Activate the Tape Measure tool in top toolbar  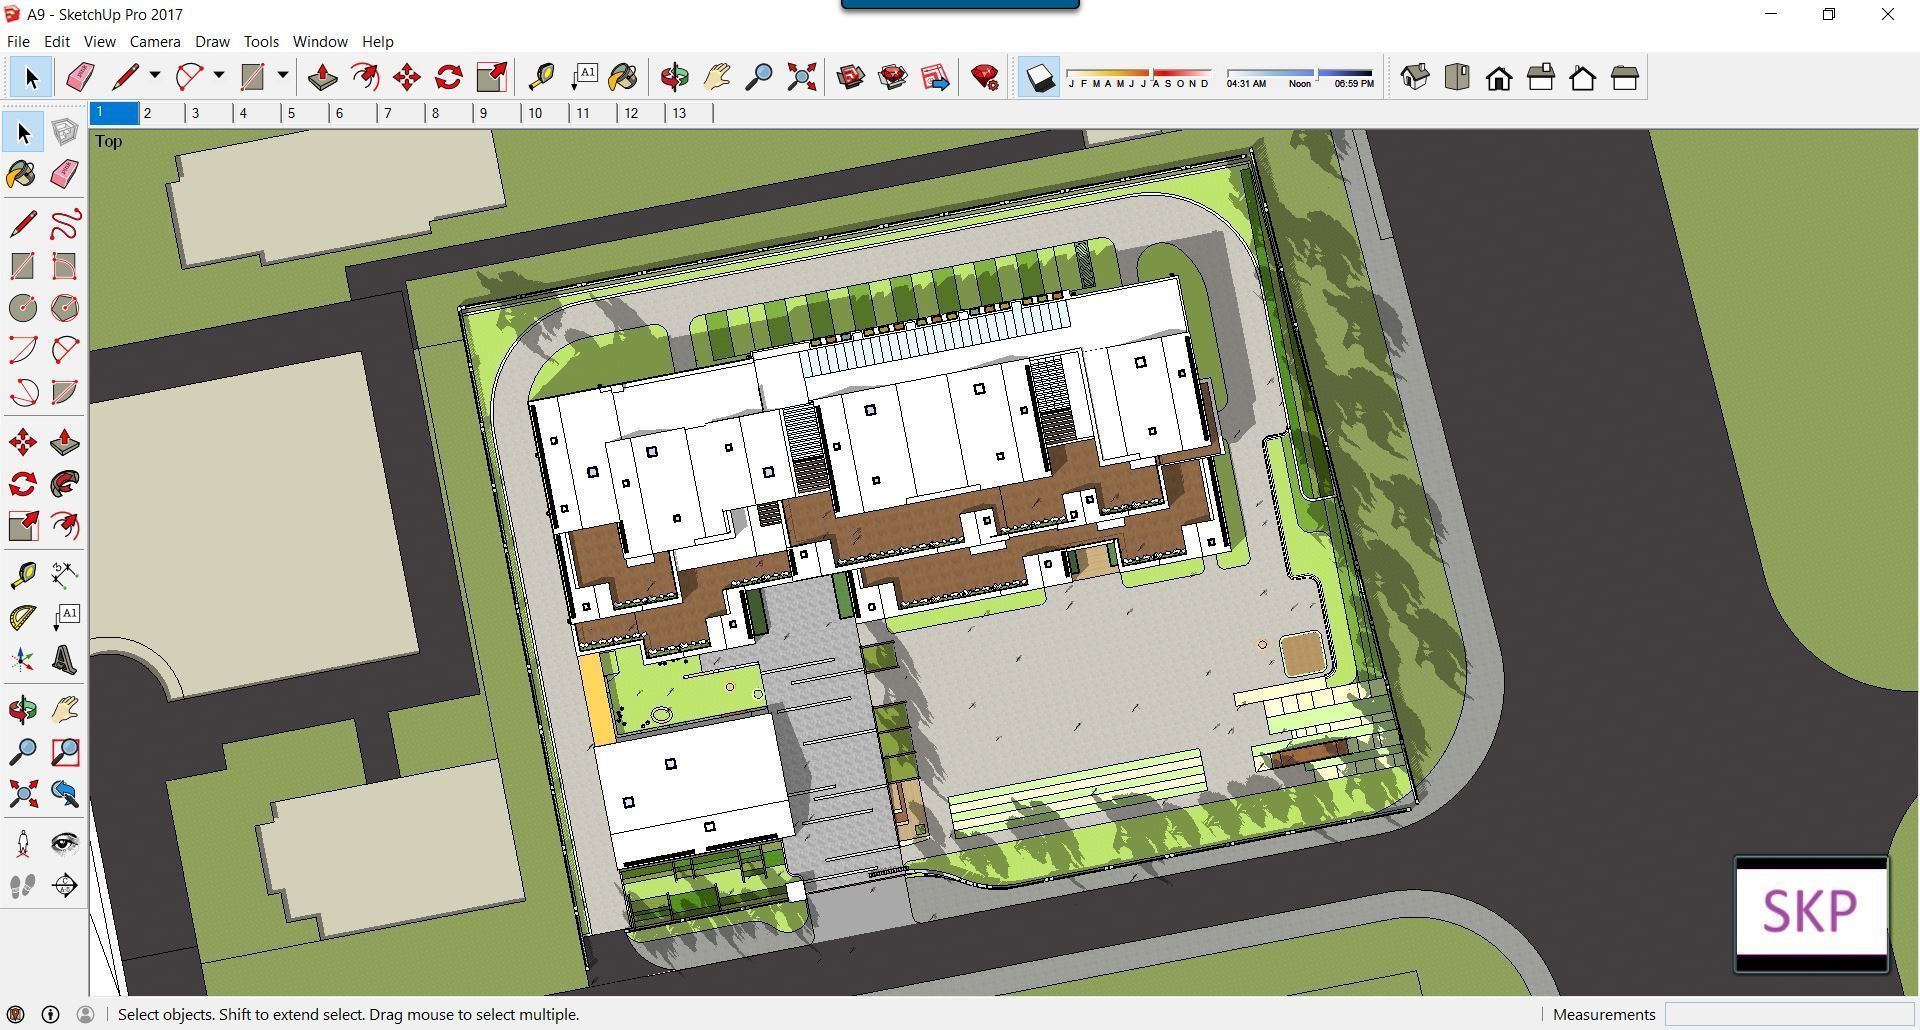(541, 77)
